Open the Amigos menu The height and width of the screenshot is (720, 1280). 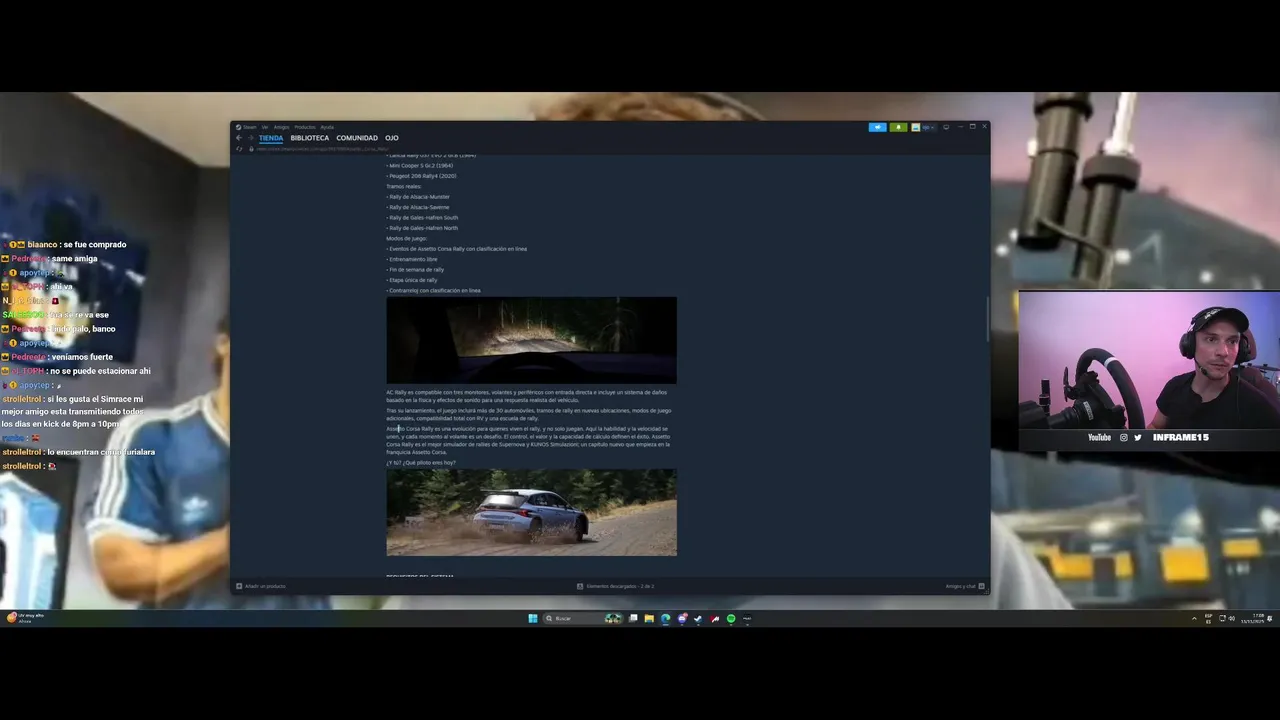[281, 127]
